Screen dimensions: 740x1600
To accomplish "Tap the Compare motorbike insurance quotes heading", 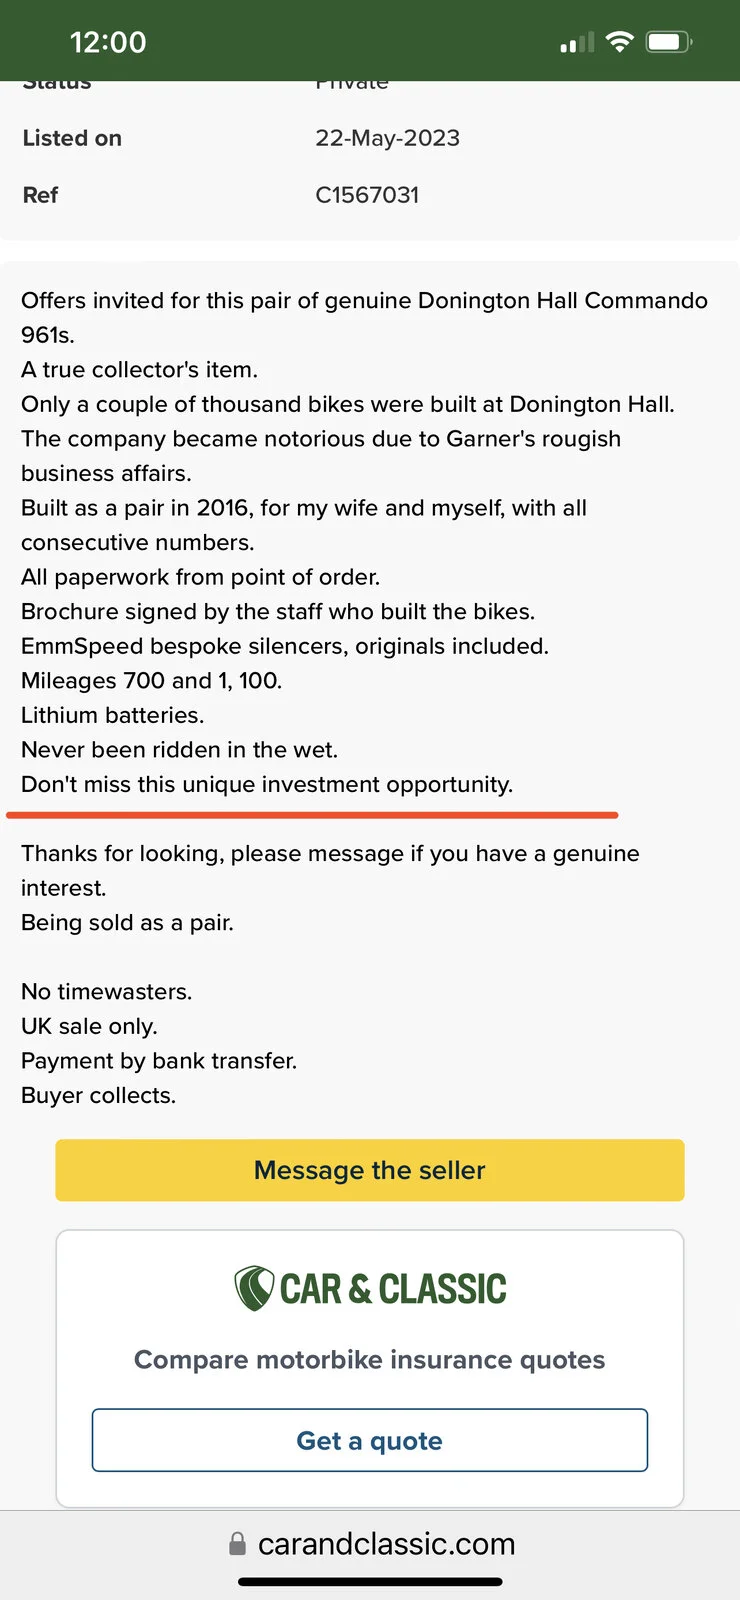I will [x=370, y=1360].
